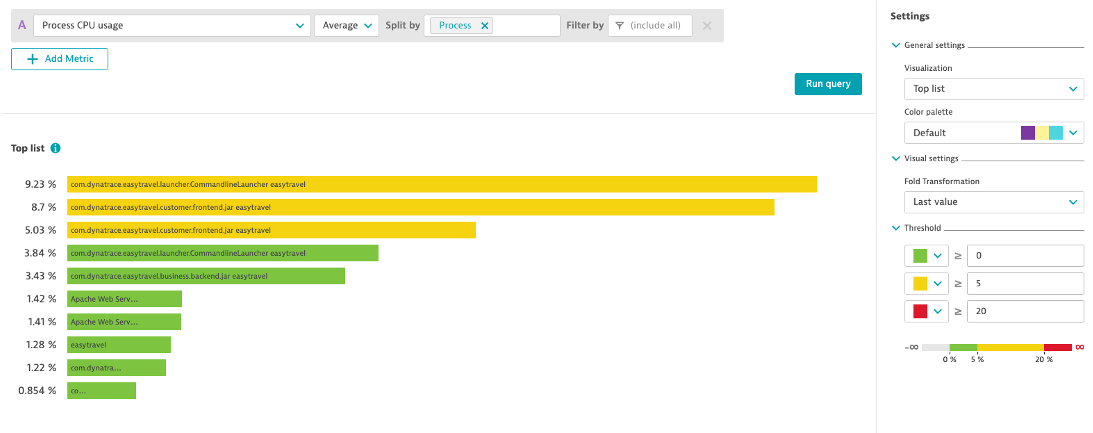Open the Fold Transformation Last value dropdown
Viewport: 1093px width, 433px height.
click(994, 202)
